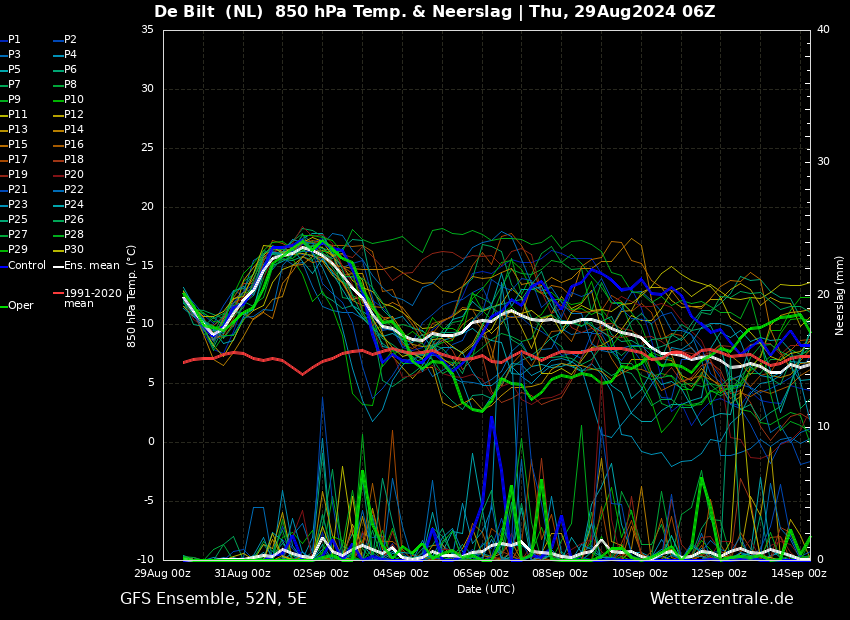Select the 02Sep 00z date tick
The image size is (850, 620).
[321, 574]
